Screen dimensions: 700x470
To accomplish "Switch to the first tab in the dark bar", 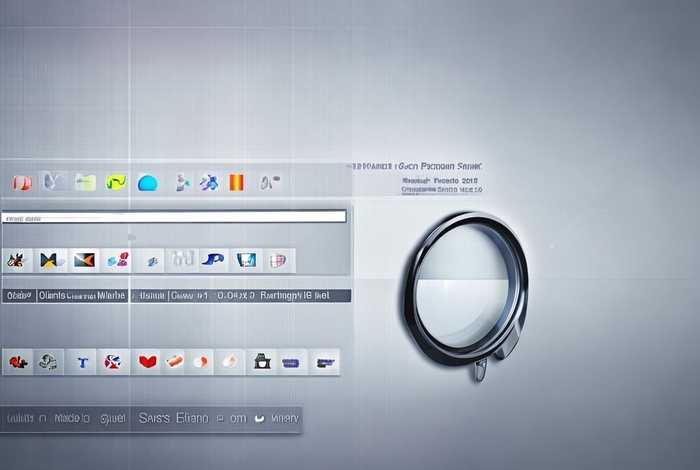I will pyautogui.click(x=16, y=296).
